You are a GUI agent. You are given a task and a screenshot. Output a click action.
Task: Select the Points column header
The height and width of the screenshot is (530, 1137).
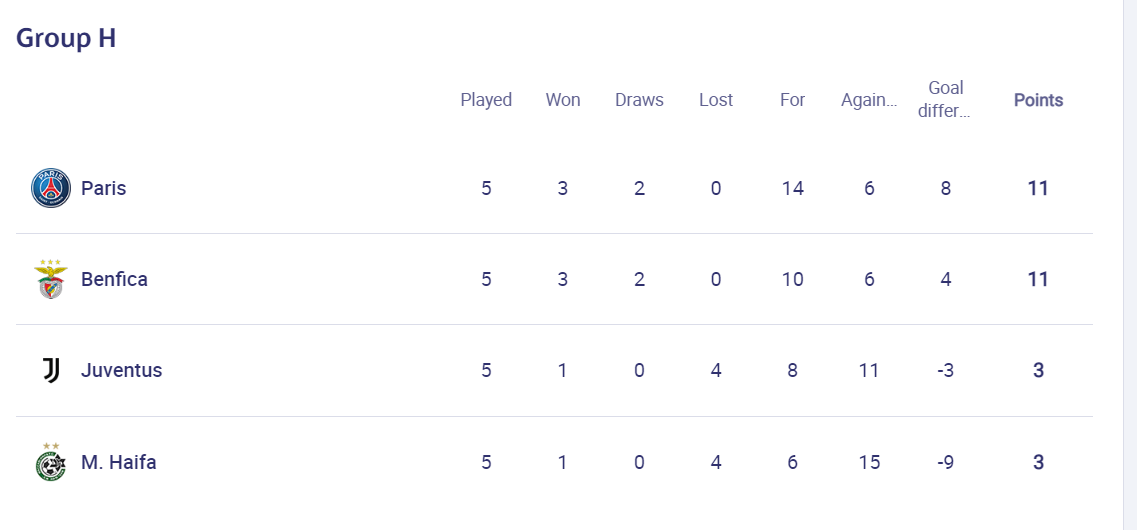click(1038, 100)
